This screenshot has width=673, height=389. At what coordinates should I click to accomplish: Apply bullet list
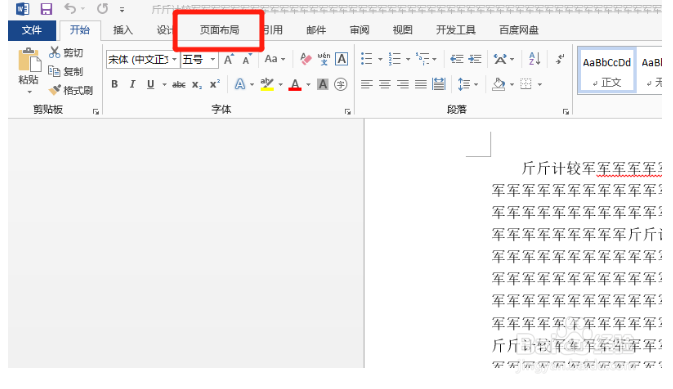(x=367, y=59)
